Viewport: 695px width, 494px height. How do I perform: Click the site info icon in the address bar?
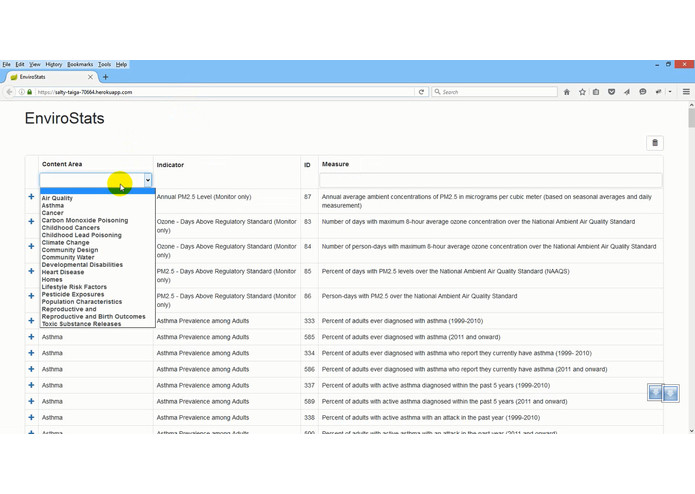coord(21,92)
